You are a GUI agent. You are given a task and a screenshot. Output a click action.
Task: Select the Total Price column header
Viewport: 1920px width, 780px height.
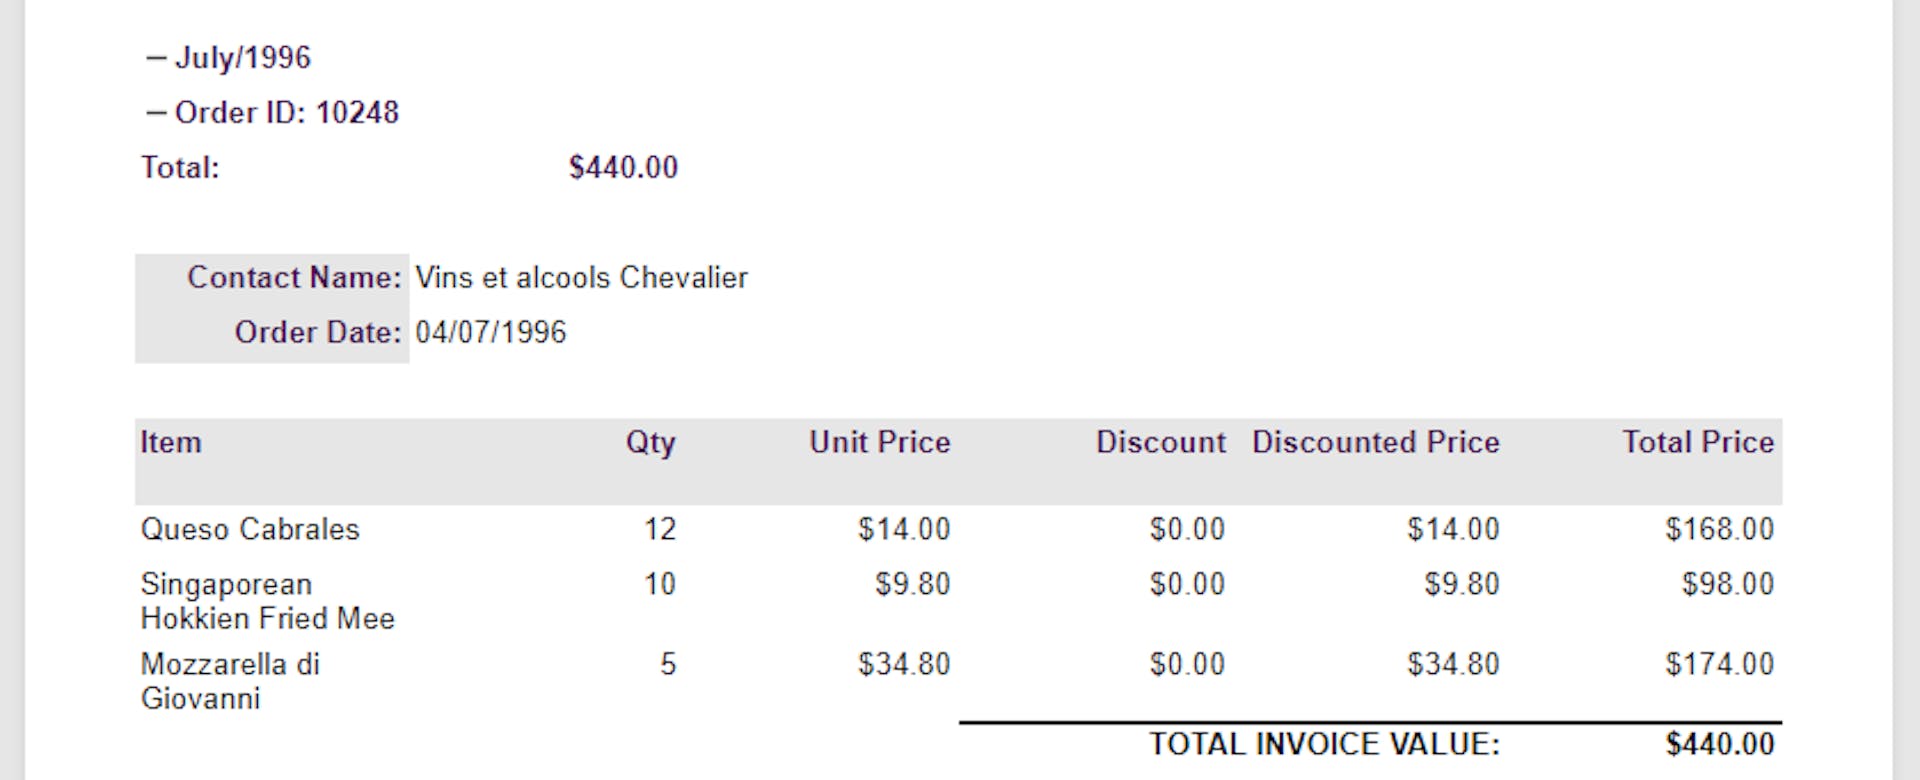click(x=1697, y=442)
